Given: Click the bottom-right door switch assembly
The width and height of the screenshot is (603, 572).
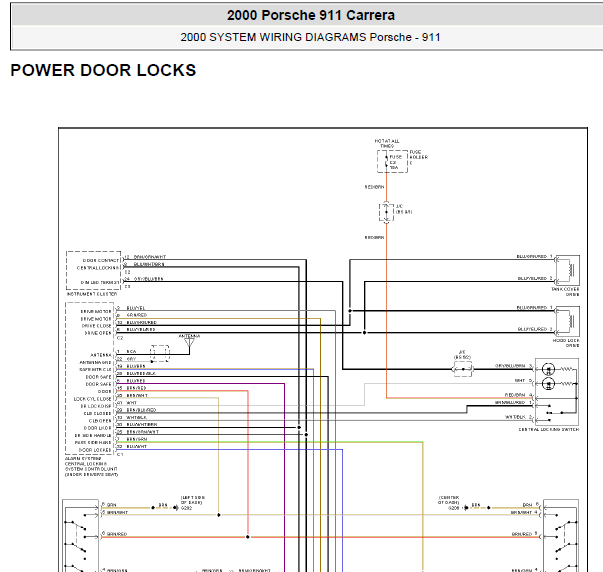Looking at the screenshot, I should pyautogui.click(x=560, y=536).
